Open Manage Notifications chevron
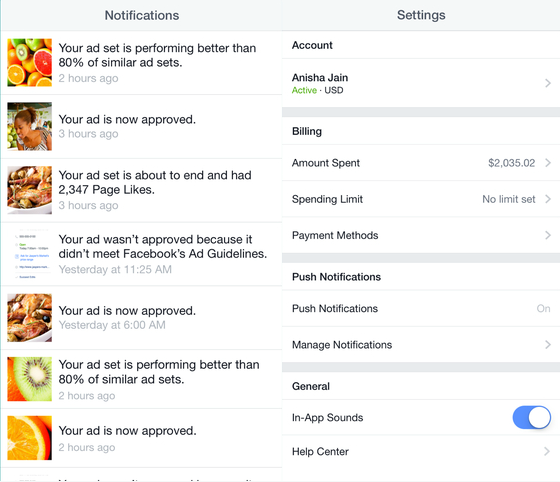The width and height of the screenshot is (560, 482). 548,345
